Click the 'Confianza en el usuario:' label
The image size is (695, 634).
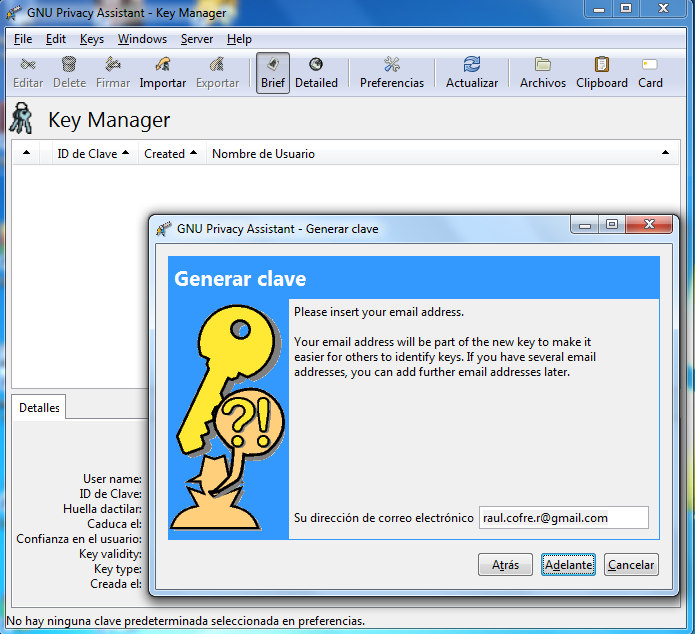[79, 539]
